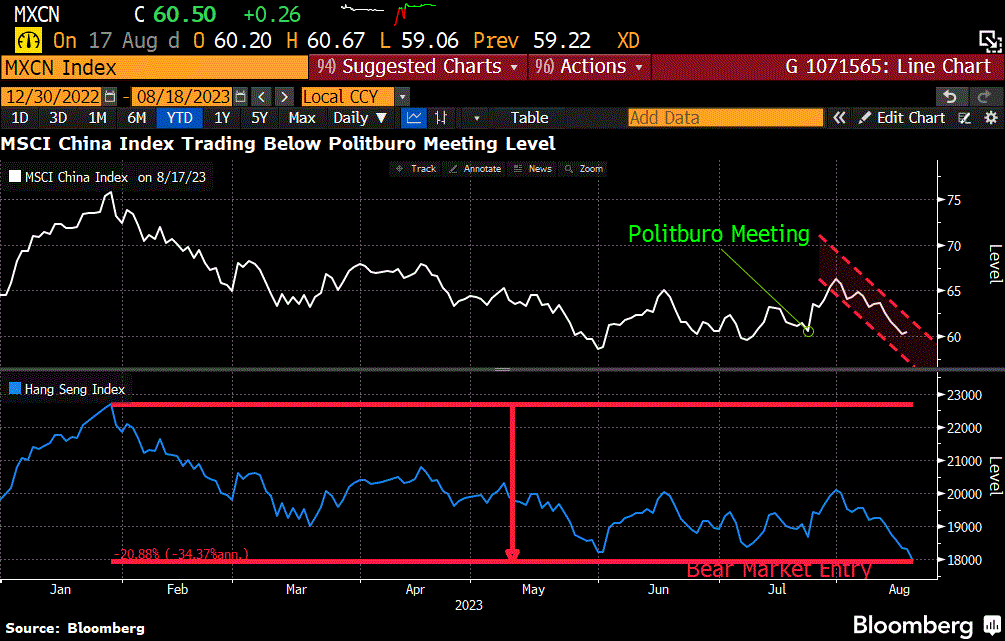The width and height of the screenshot is (1005, 641).
Task: Select the Max time range
Action: (302, 118)
